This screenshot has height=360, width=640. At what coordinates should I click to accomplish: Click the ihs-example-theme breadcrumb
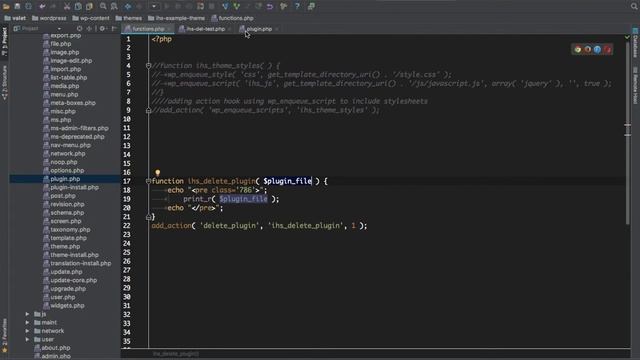coord(176,18)
